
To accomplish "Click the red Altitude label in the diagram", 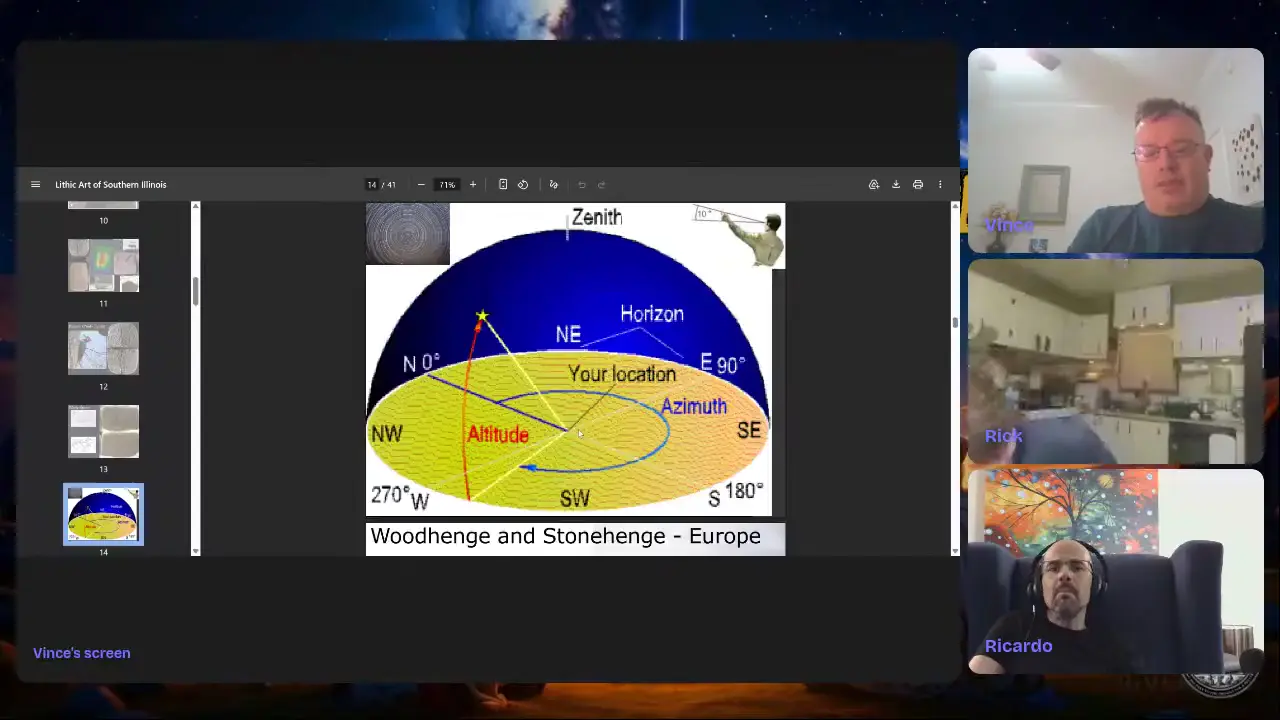I will (498, 434).
